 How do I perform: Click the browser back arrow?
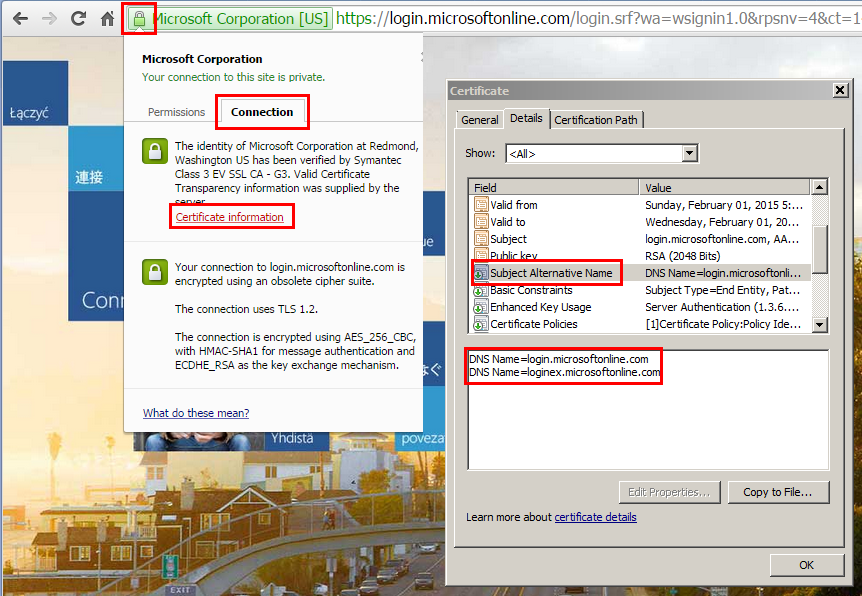pos(20,19)
